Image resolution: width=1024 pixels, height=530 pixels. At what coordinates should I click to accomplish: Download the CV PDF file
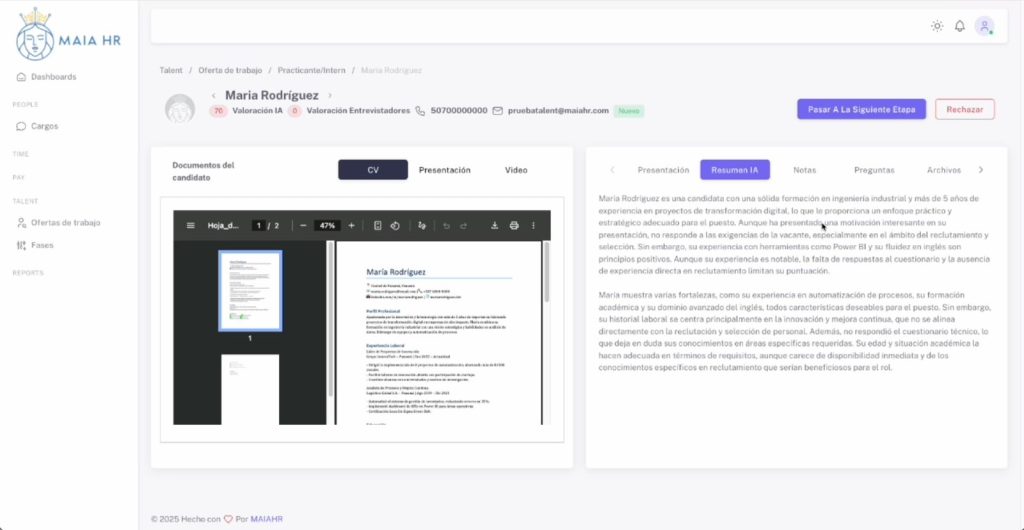pyautogui.click(x=494, y=225)
